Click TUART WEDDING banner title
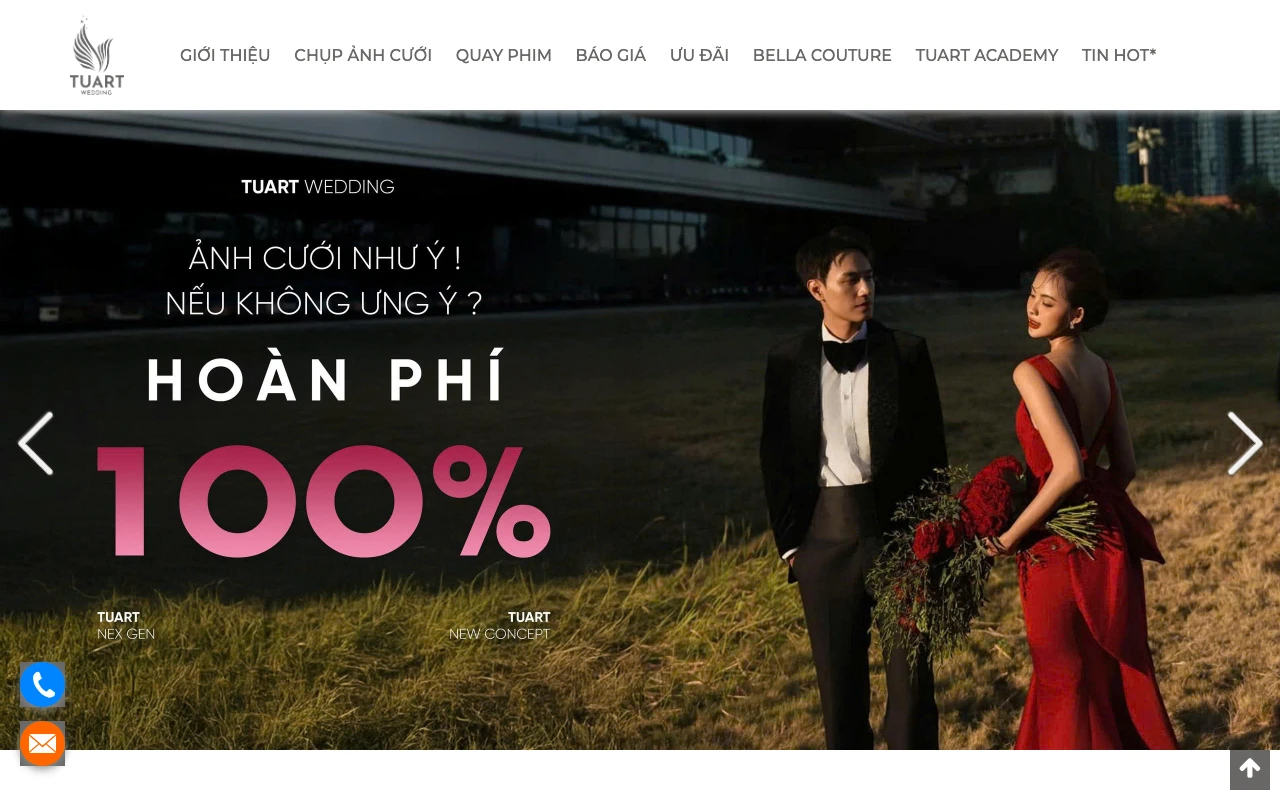1280x800 pixels. 318,187
